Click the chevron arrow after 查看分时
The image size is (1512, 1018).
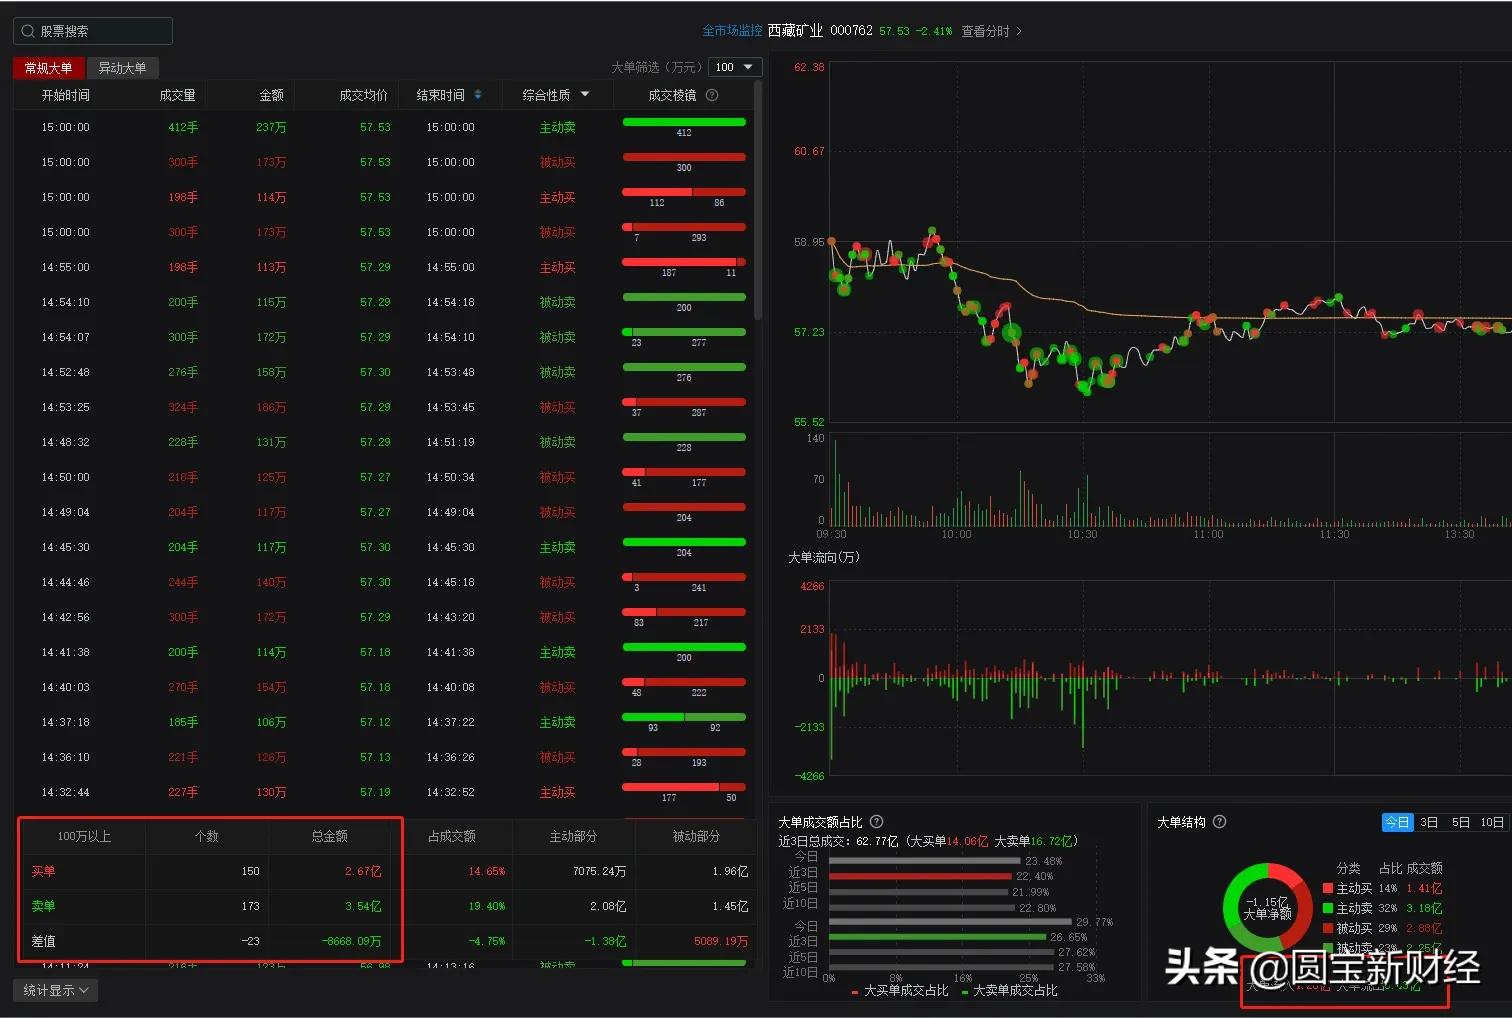pyautogui.click(x=1019, y=31)
